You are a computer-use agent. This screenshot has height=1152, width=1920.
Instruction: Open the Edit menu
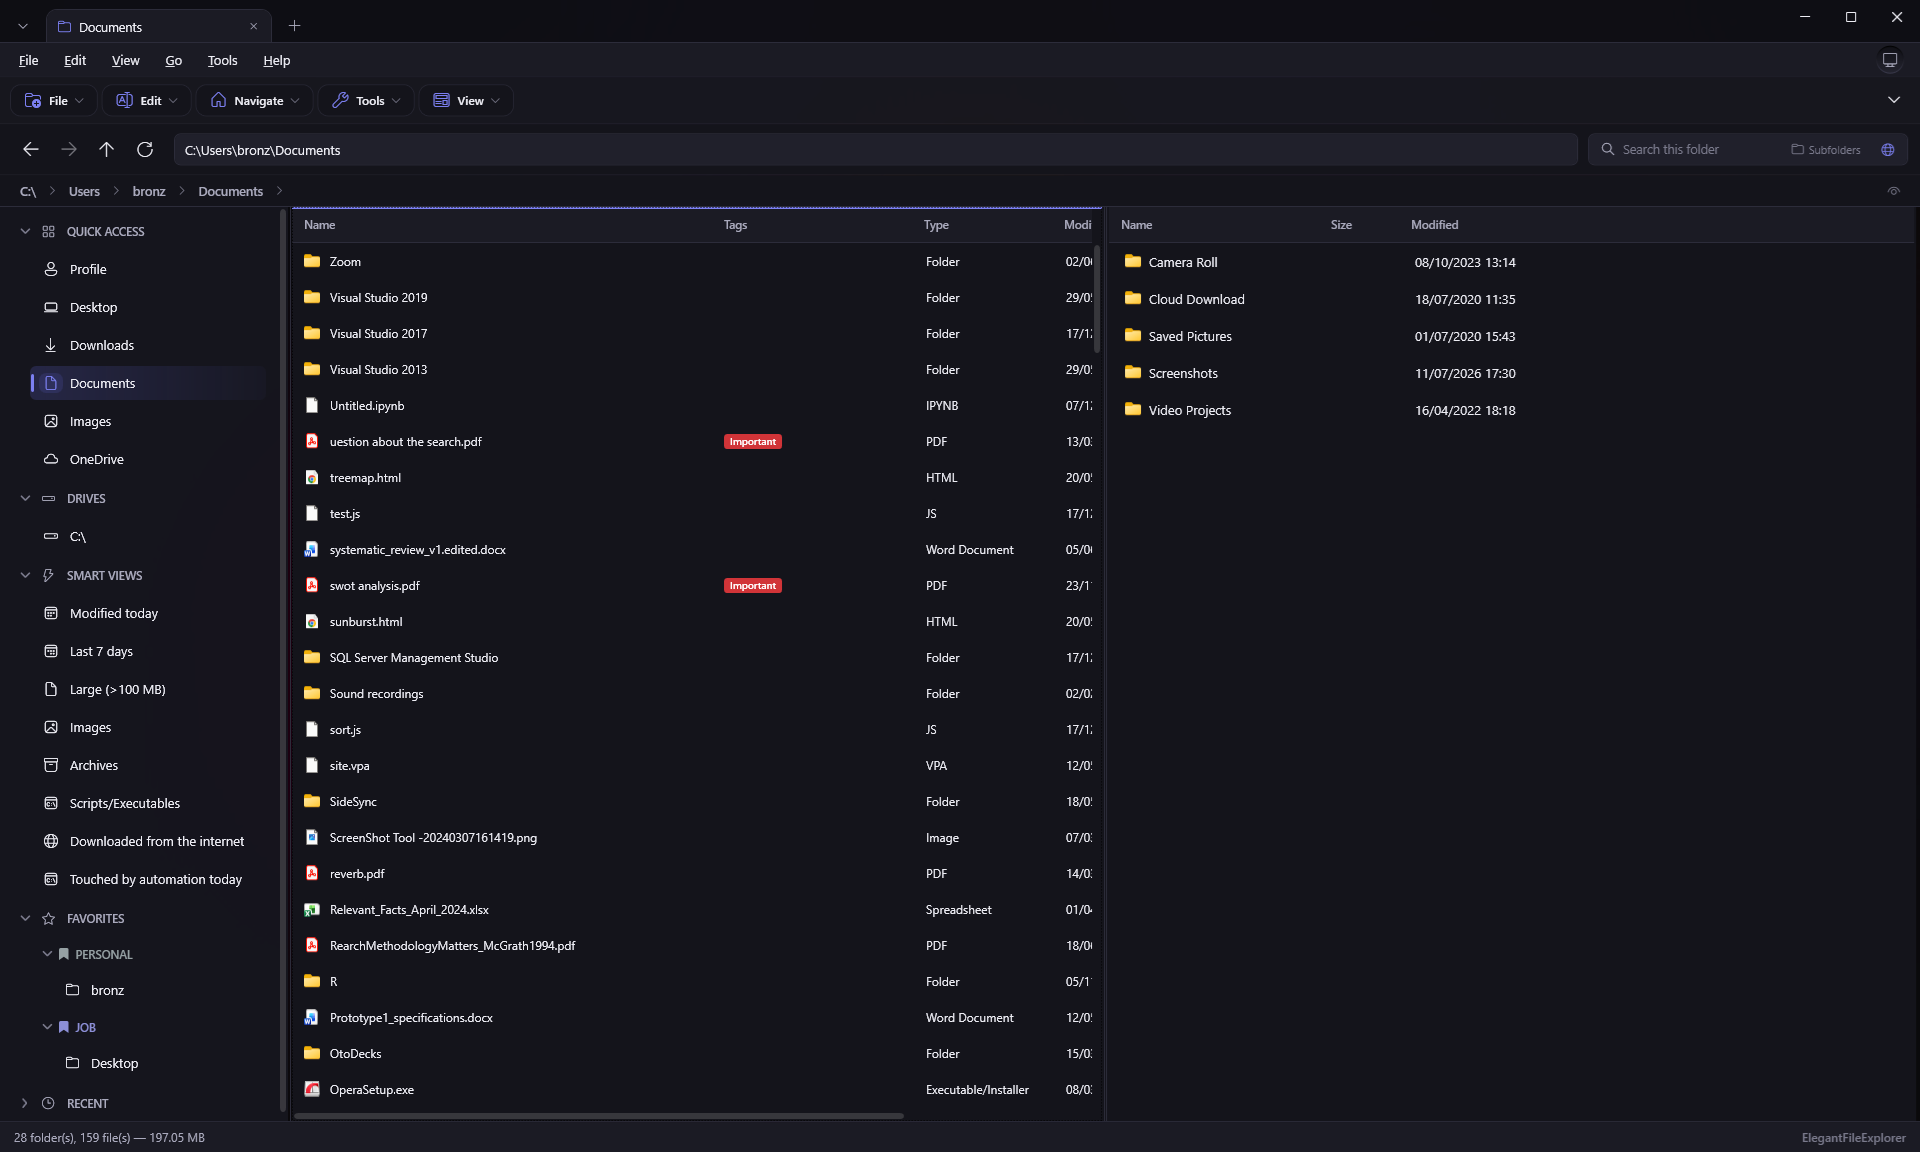click(x=75, y=60)
